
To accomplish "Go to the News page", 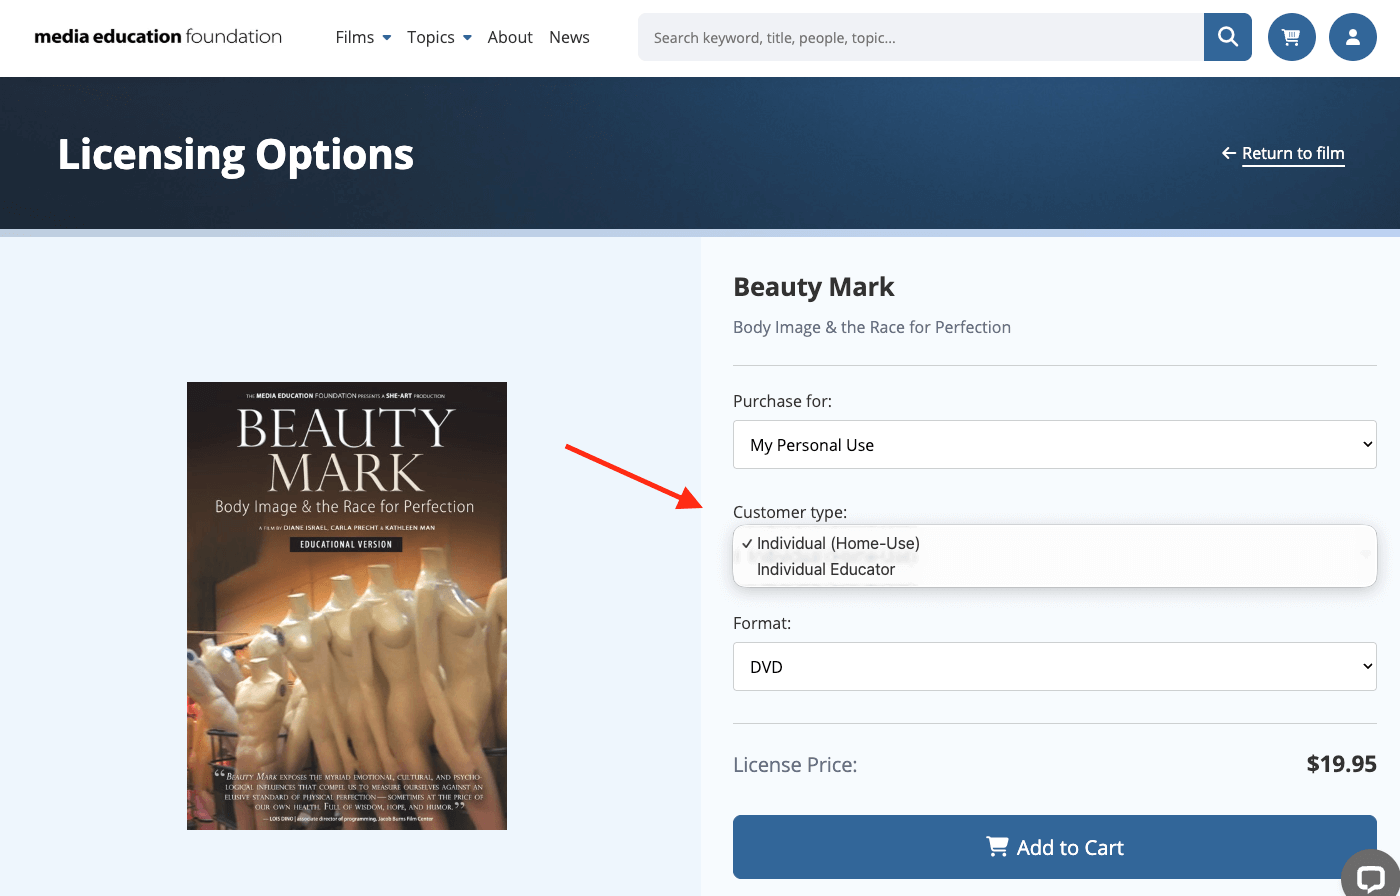I will pyautogui.click(x=569, y=37).
